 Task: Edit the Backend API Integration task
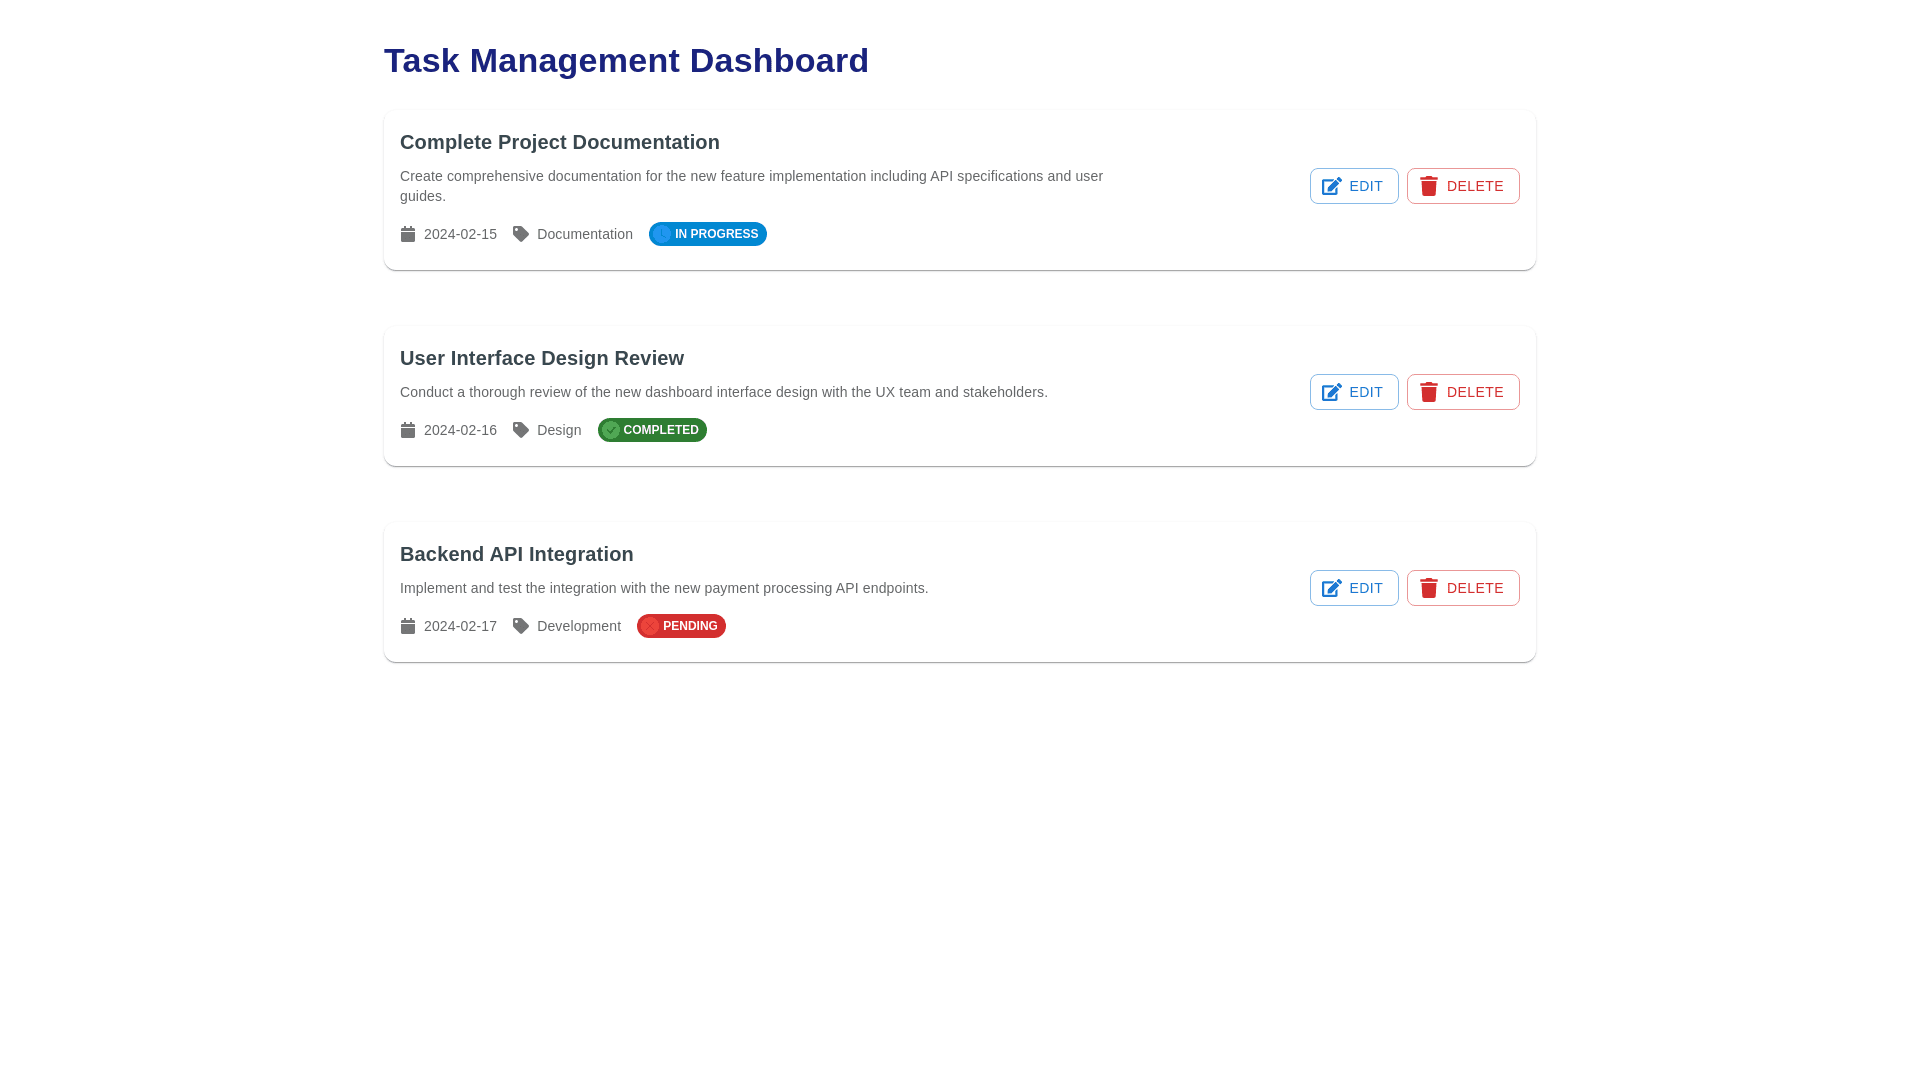tap(1354, 588)
